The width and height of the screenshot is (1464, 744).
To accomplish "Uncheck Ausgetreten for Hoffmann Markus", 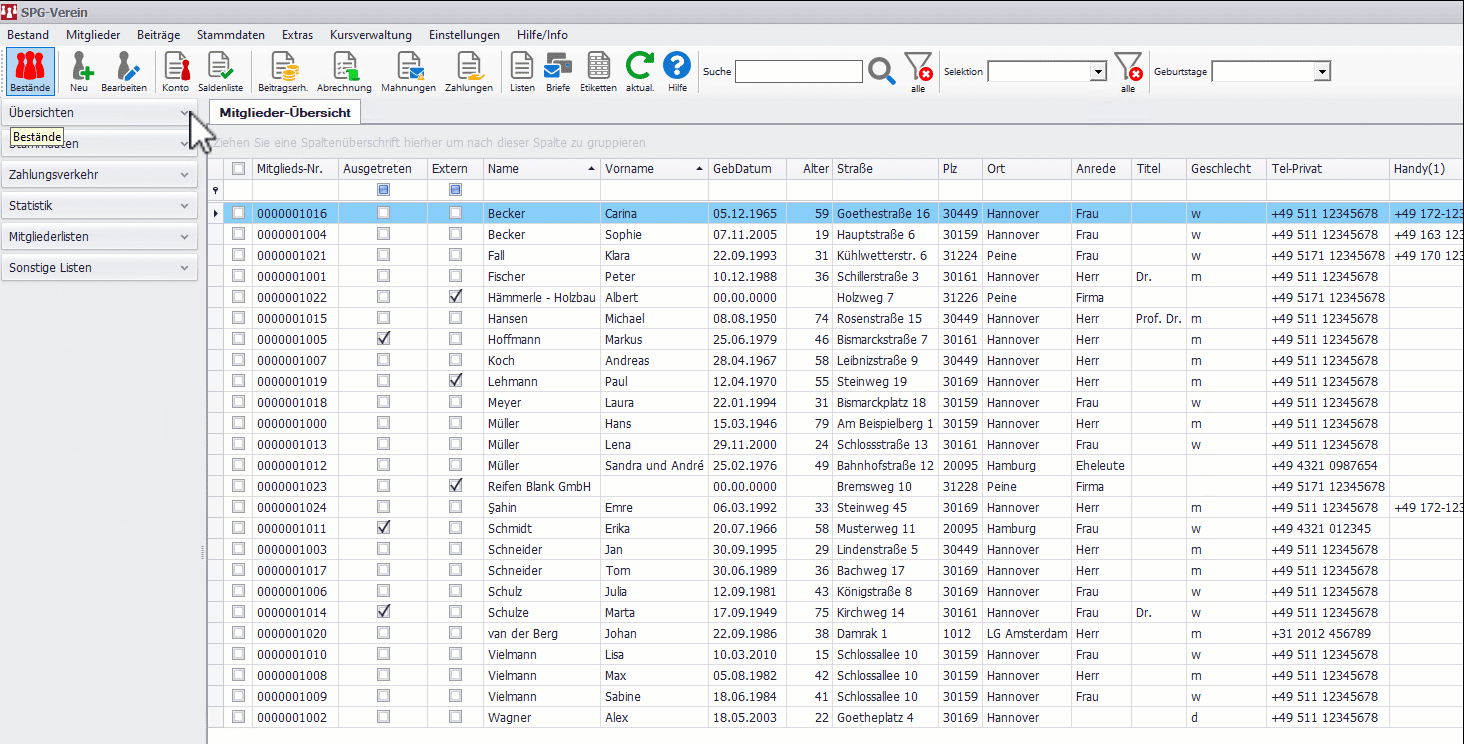I will pos(383,339).
